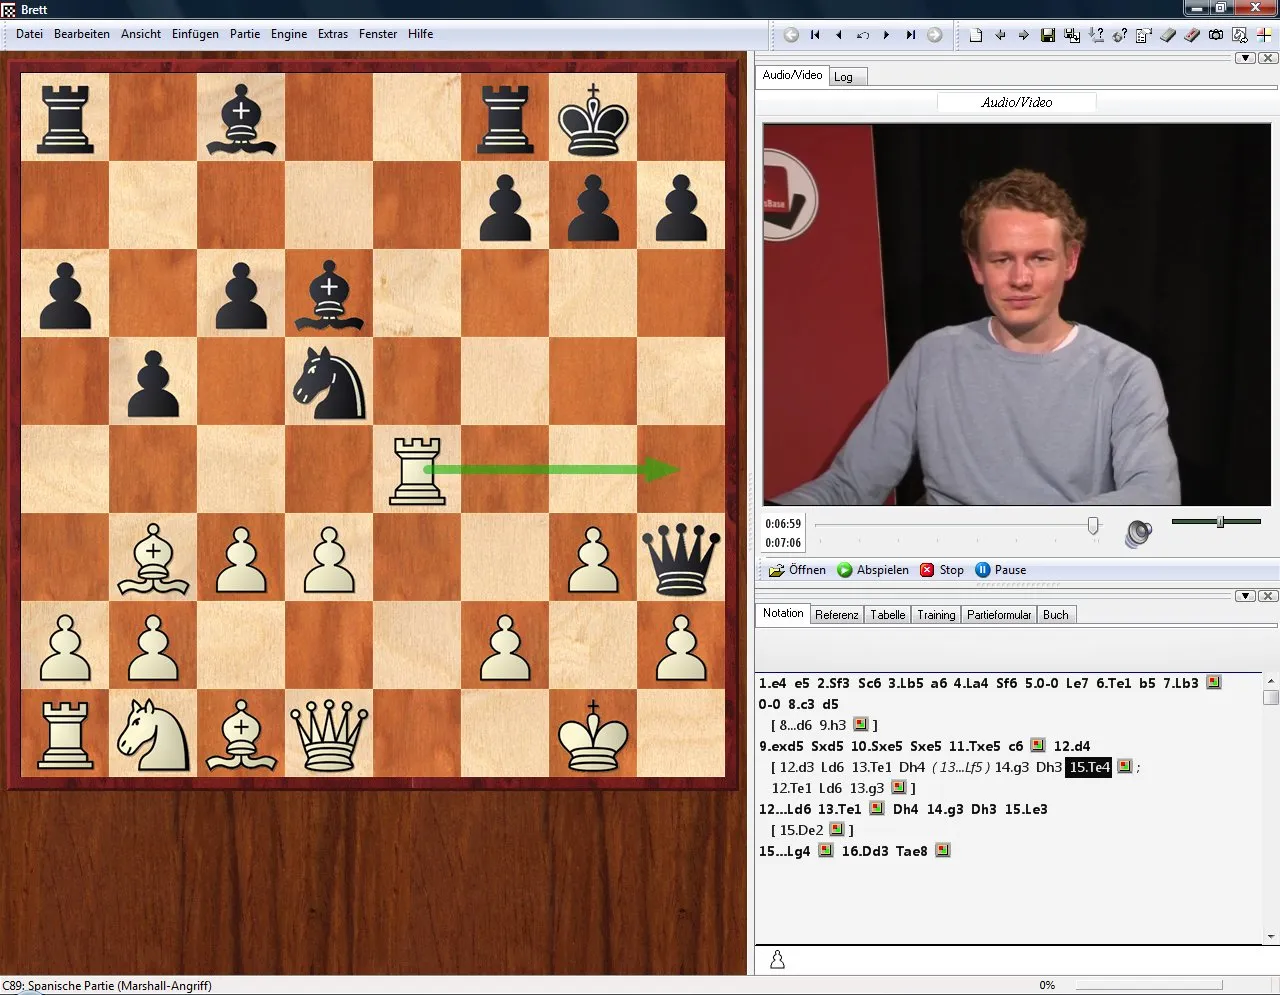This screenshot has height=995, width=1280.
Task: Click the Öffnen button
Action: tap(797, 570)
